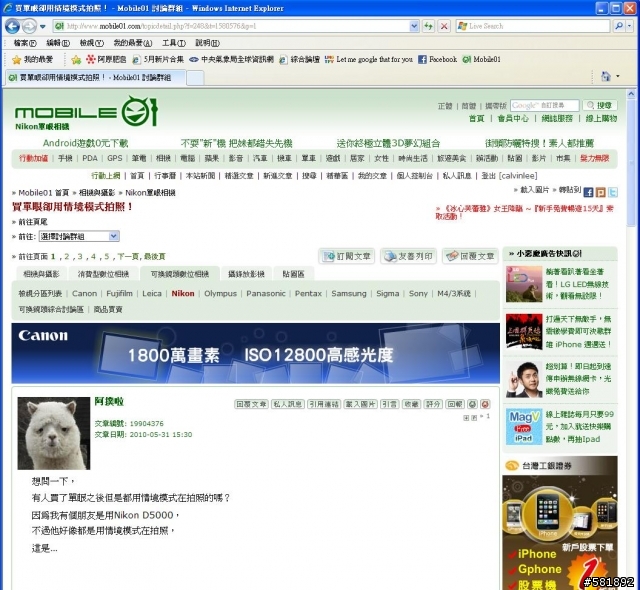Click the Google custom search input field
640x590 pixels.
[544, 105]
